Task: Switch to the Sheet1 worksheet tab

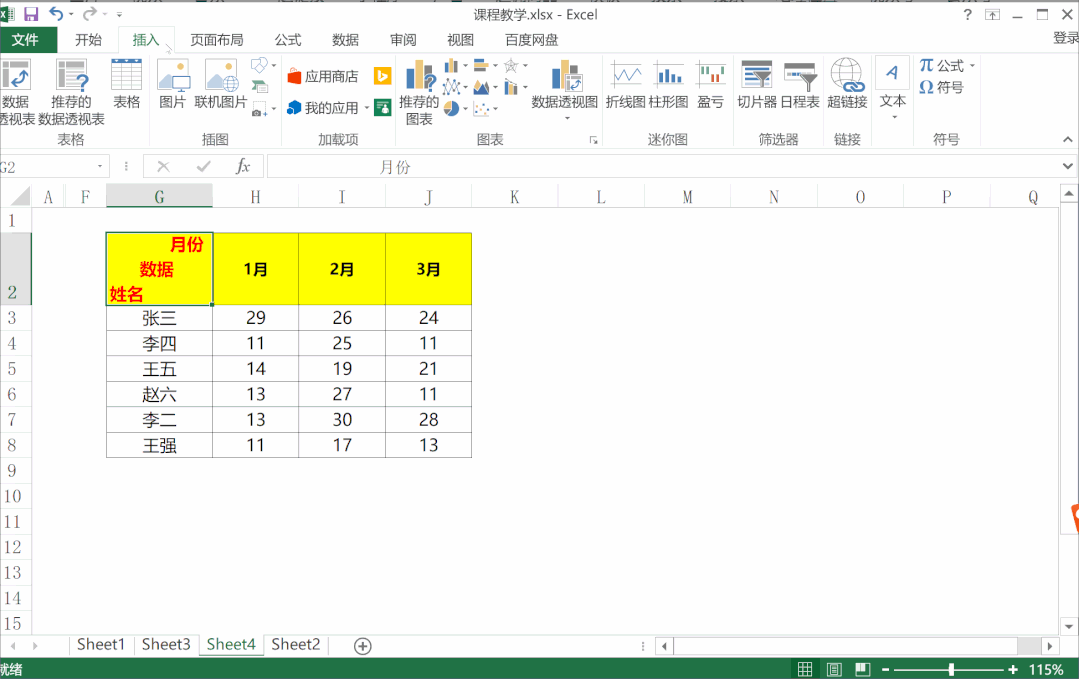Action: pyautogui.click(x=101, y=645)
